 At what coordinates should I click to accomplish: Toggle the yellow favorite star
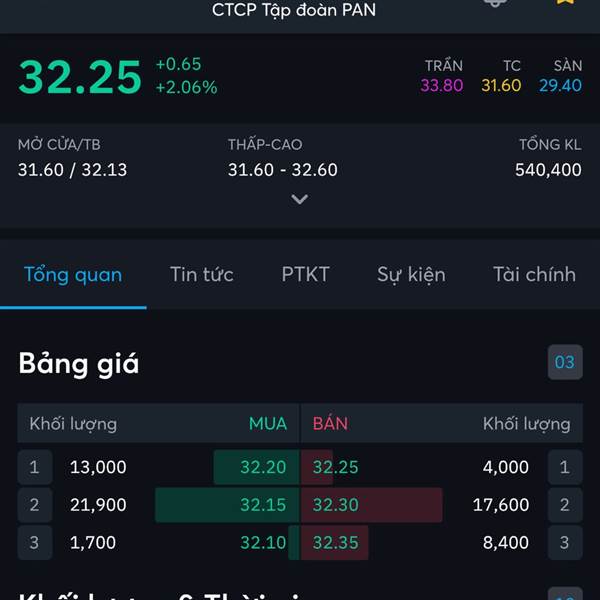566,2
